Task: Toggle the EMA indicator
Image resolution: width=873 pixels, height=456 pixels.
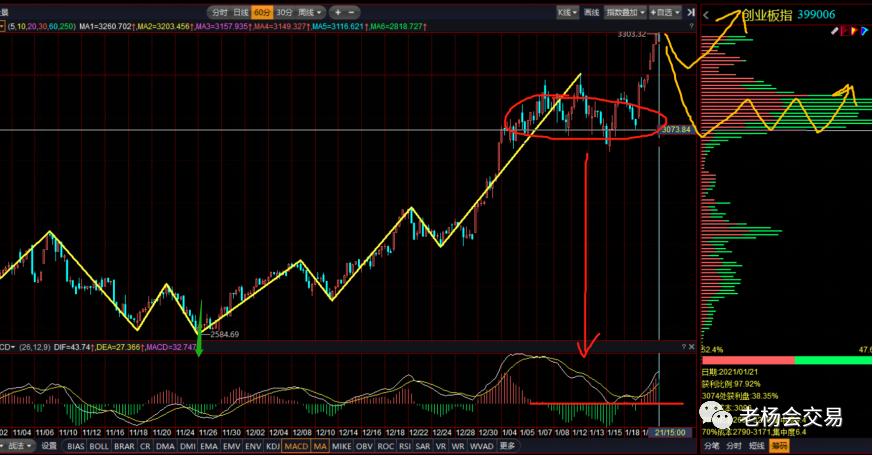Action: coord(209,446)
